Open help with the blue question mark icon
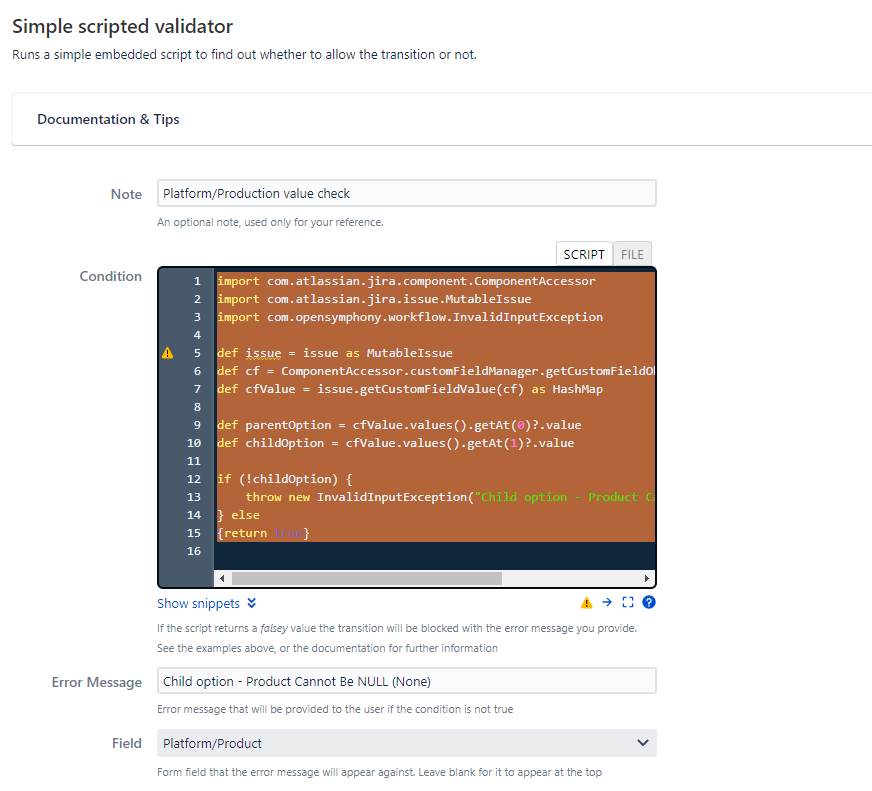Viewport: 872px width, 791px height. (648, 602)
